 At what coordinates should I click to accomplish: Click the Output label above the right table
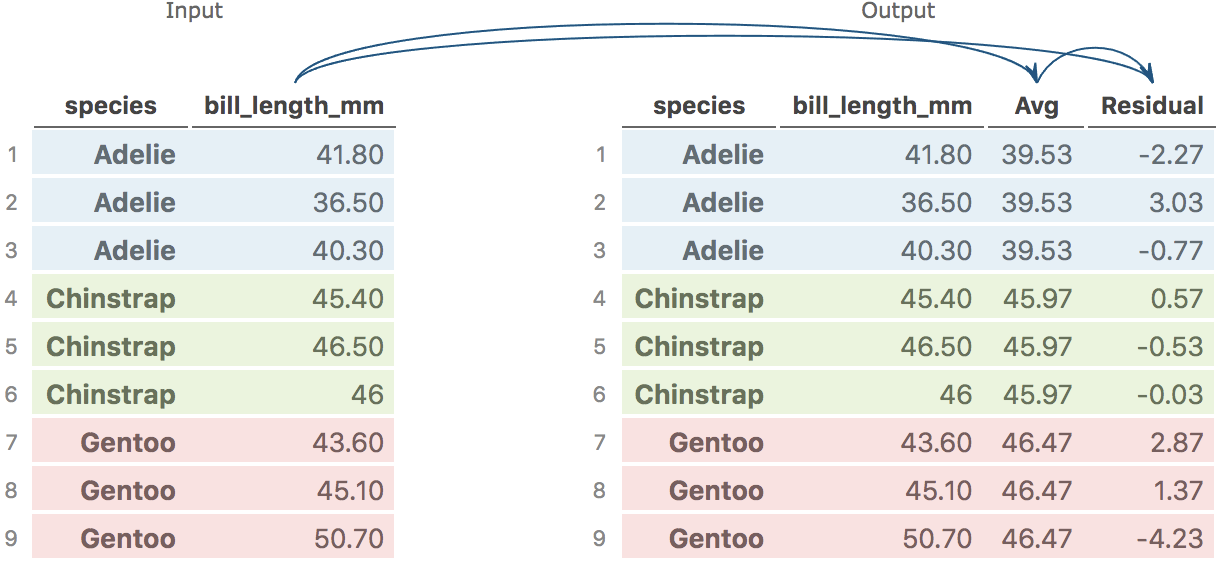pos(898,12)
